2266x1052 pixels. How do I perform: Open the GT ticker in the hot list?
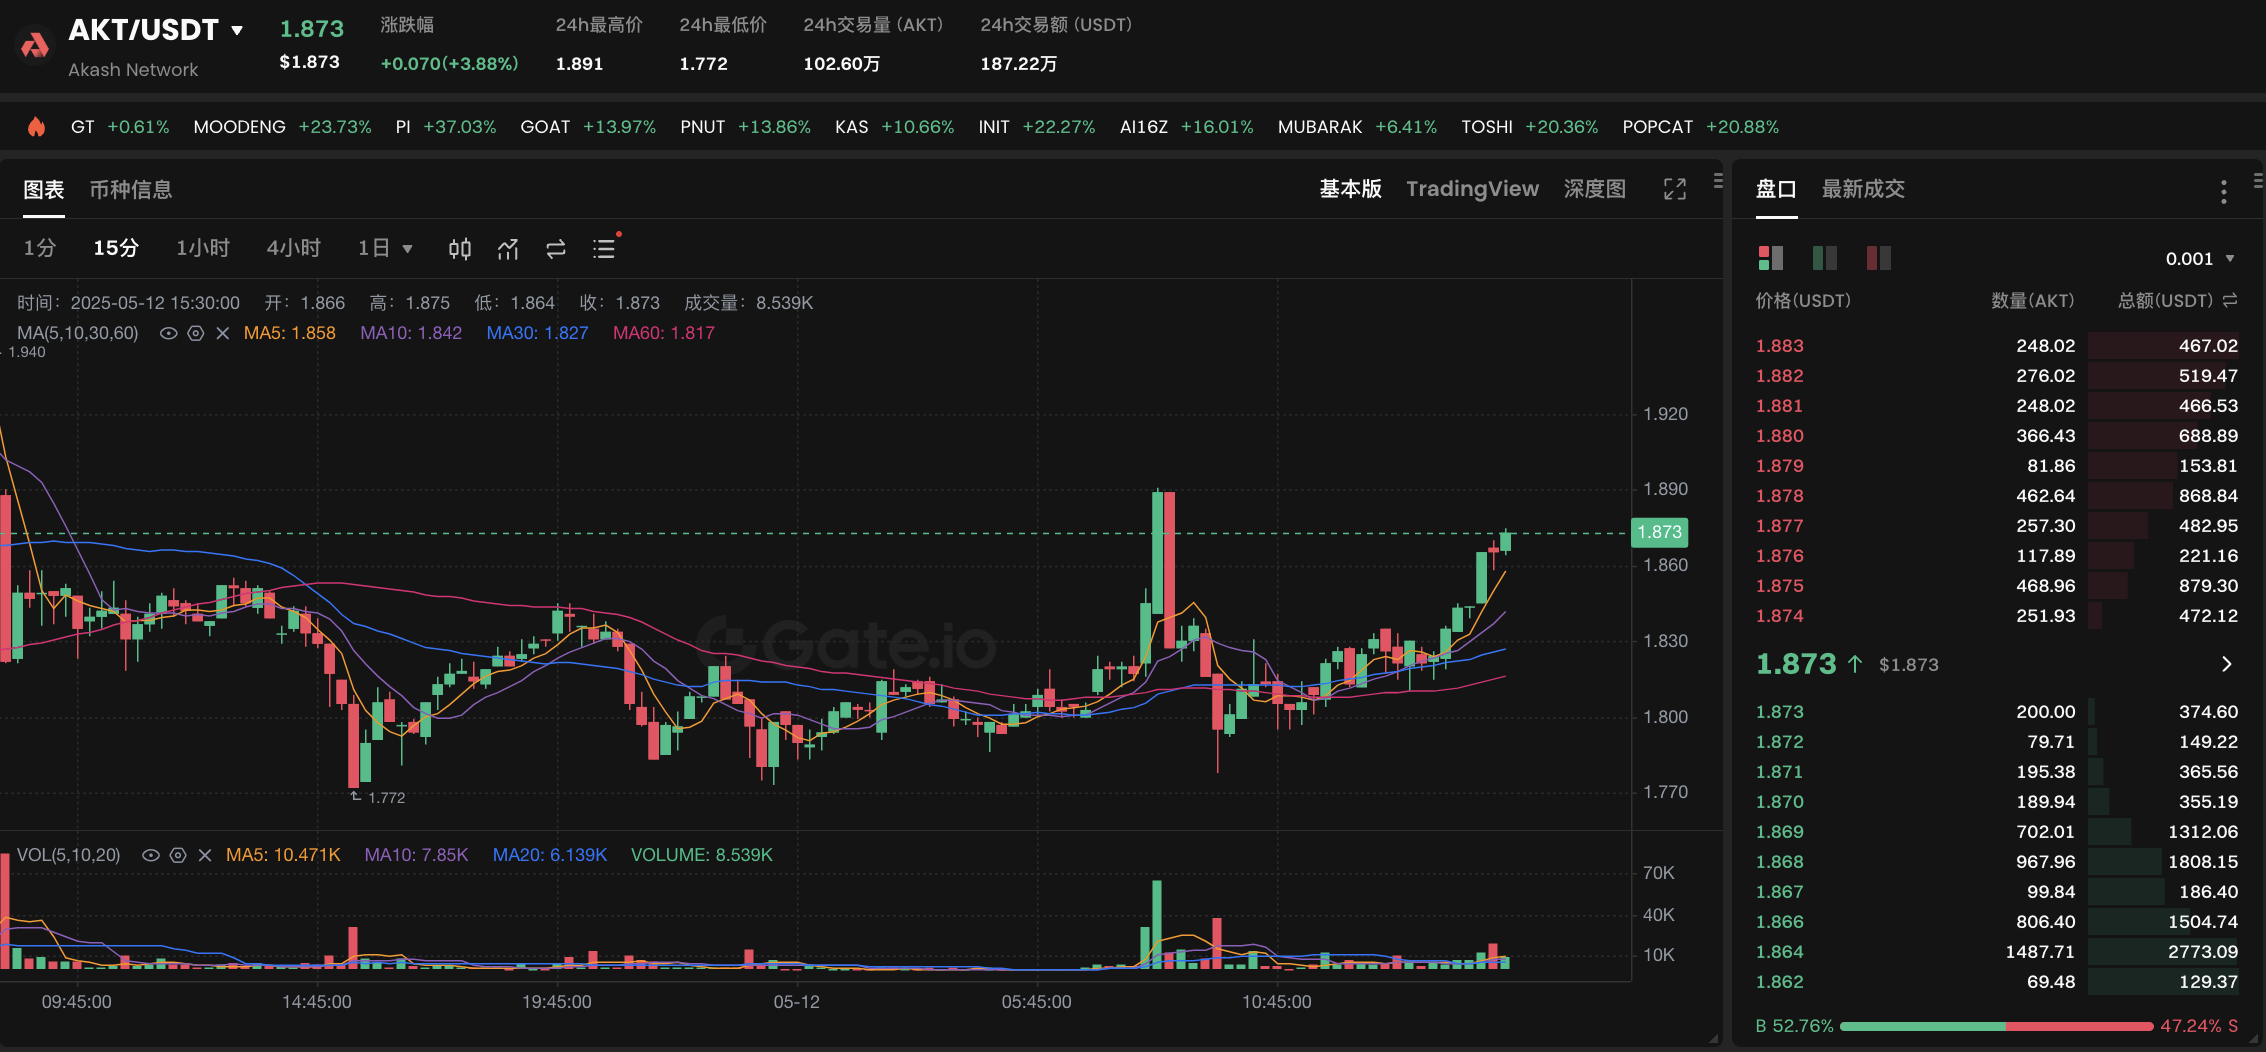coord(120,127)
